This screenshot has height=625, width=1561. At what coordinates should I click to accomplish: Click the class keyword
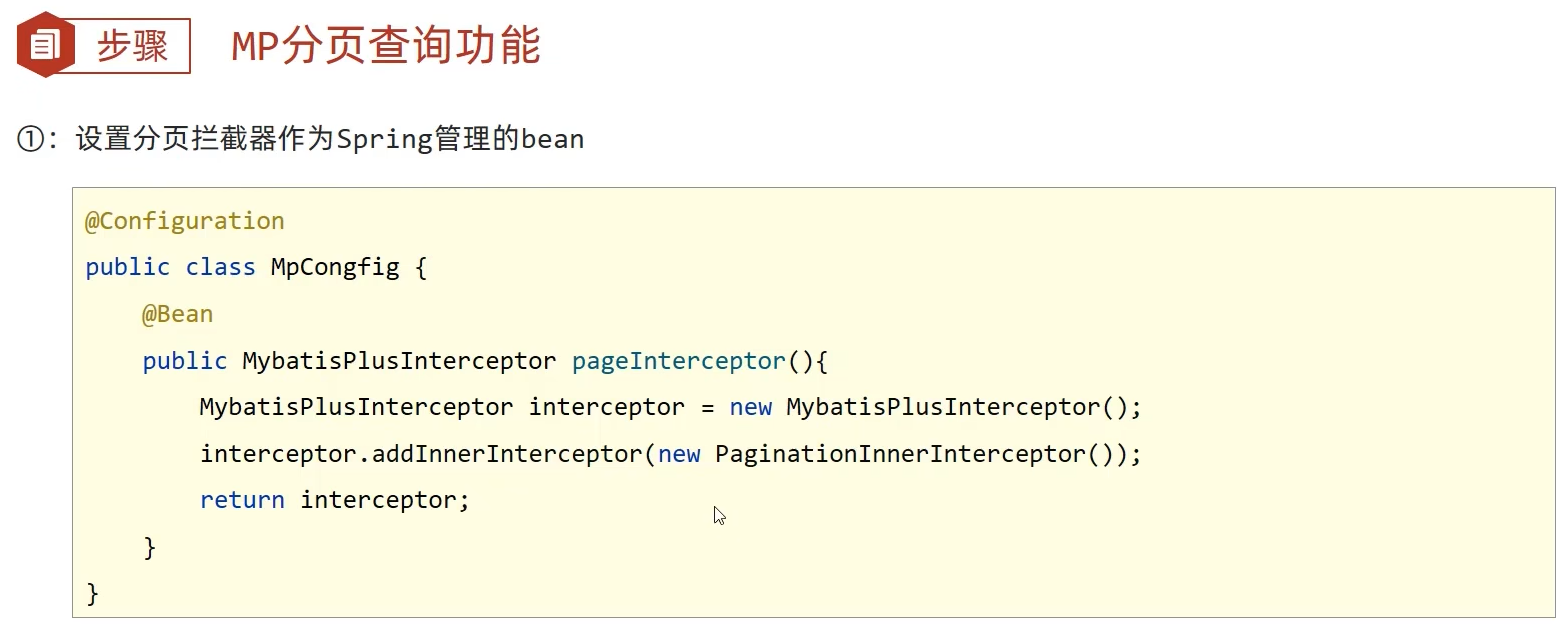221,267
